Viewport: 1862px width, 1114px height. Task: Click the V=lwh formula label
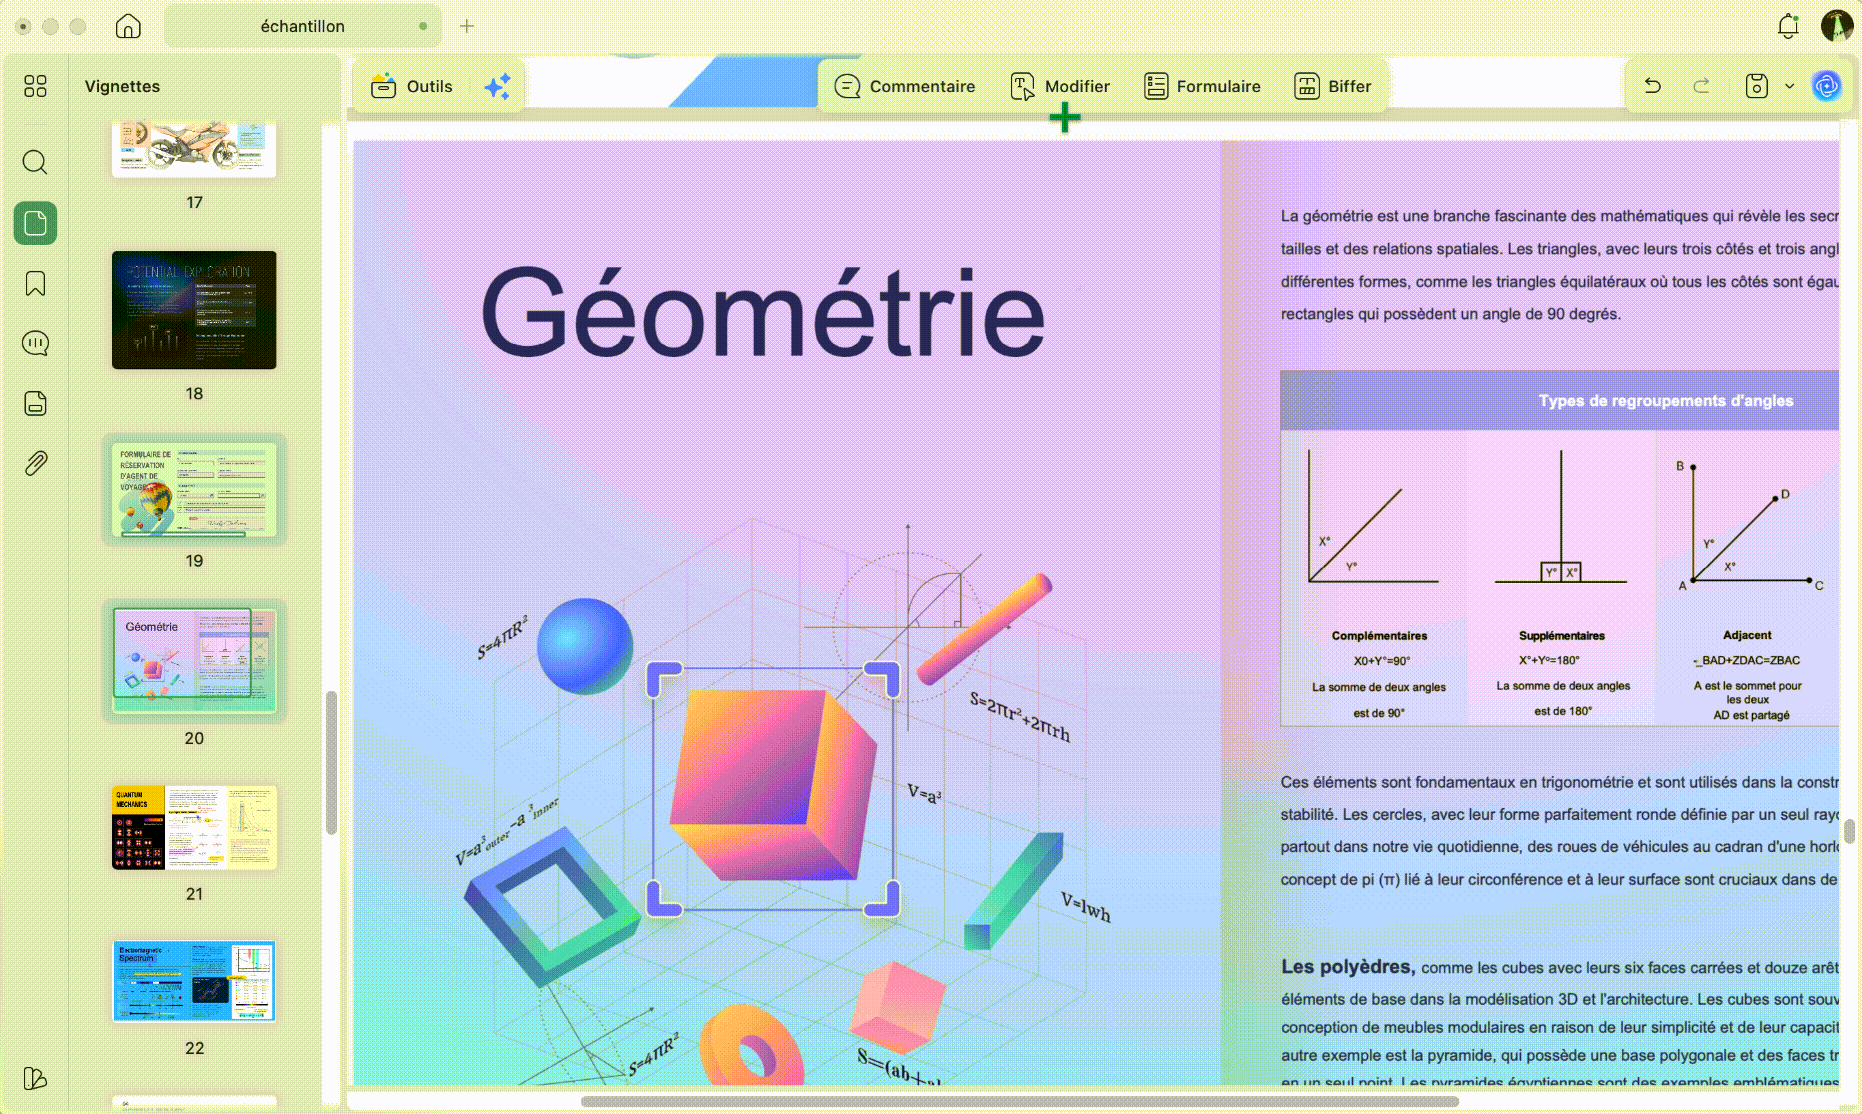[x=1085, y=907]
